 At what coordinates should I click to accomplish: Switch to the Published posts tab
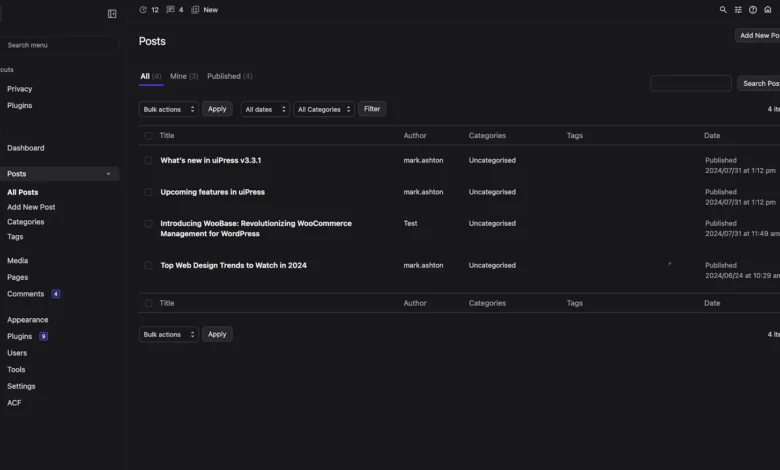point(230,76)
